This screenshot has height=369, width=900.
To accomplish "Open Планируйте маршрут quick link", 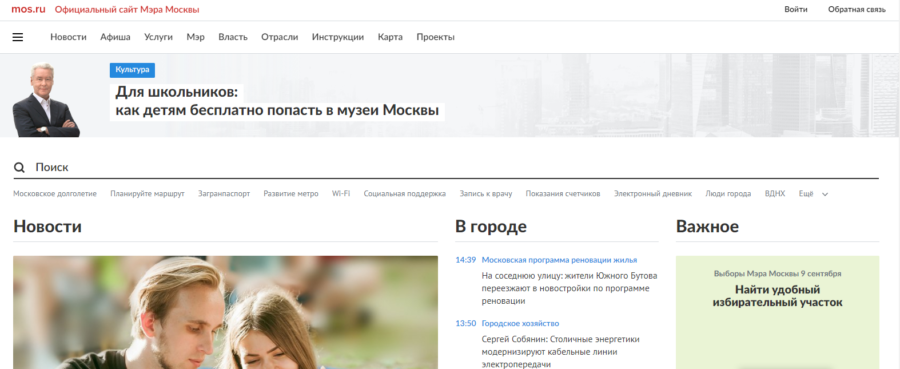I will [x=148, y=194].
